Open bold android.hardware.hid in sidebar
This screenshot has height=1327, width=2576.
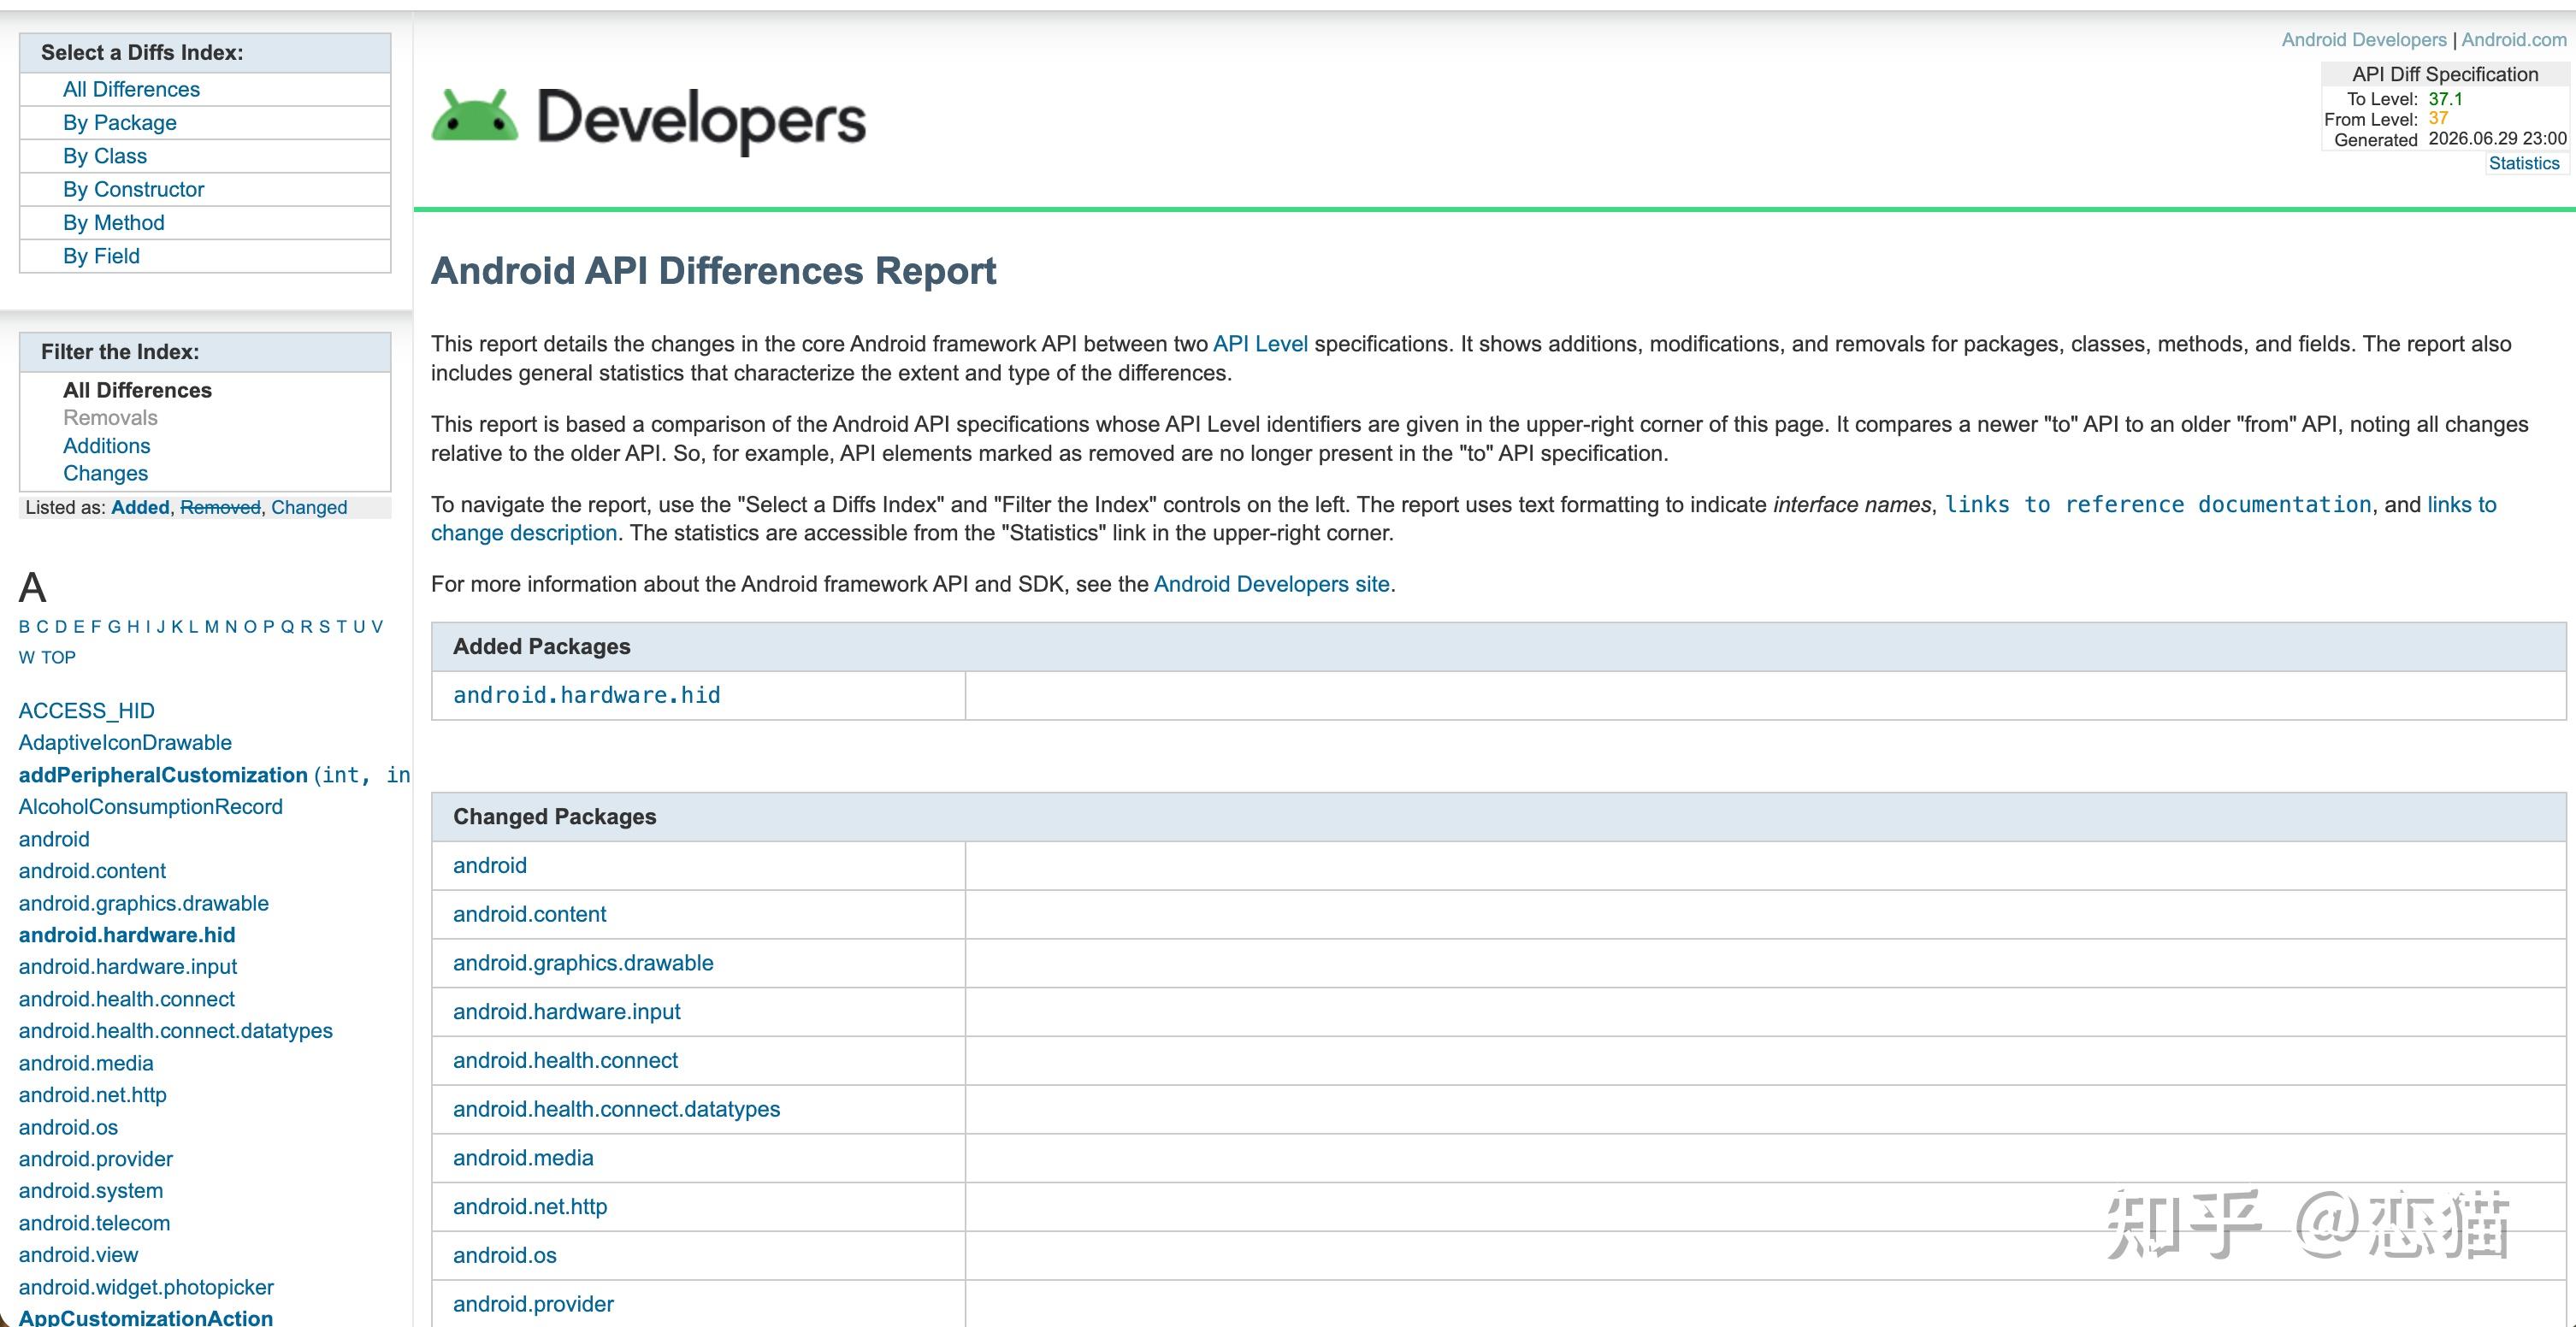coord(127,935)
